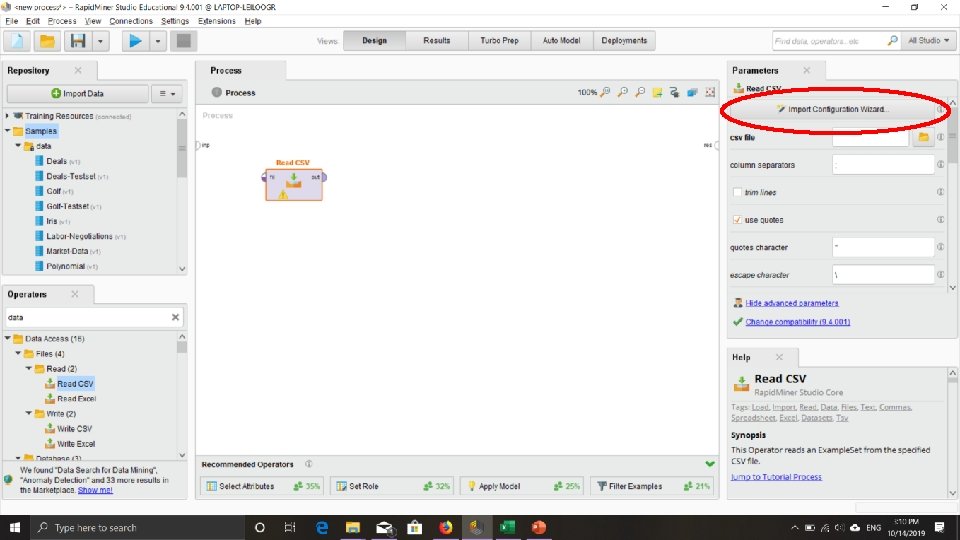Click the New Process icon
Viewport: 960px width, 540px height.
pyautogui.click(x=17, y=41)
